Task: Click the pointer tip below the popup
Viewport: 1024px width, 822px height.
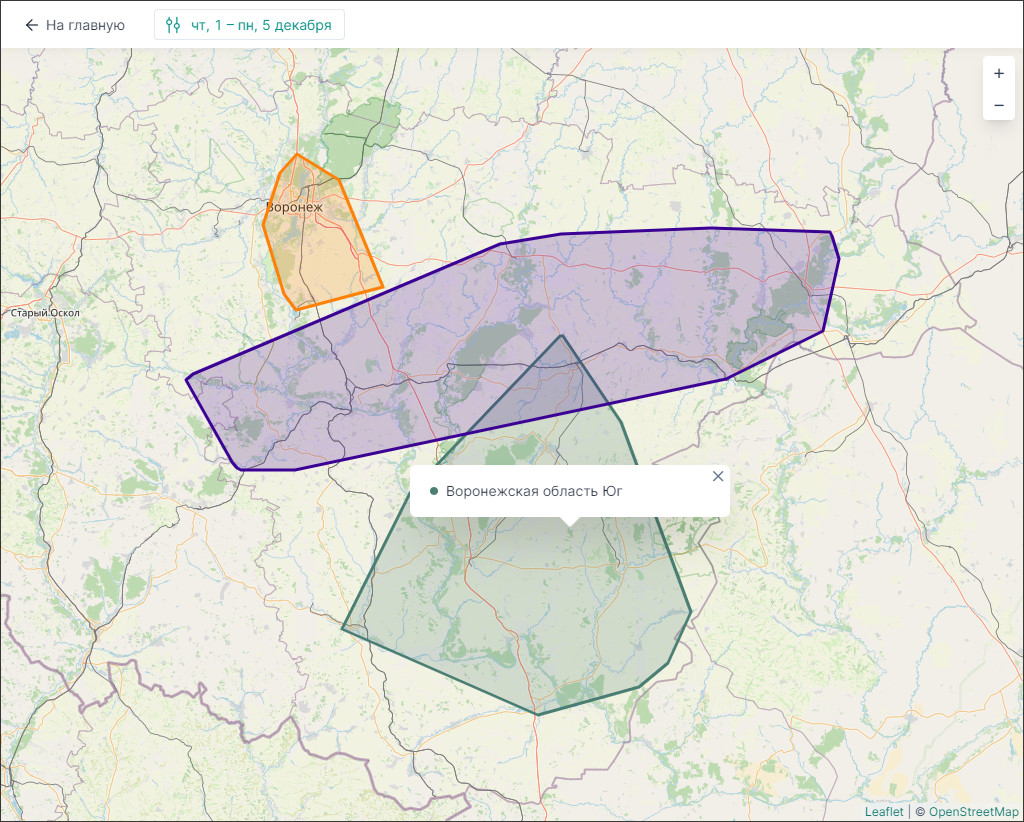Action: click(569, 521)
